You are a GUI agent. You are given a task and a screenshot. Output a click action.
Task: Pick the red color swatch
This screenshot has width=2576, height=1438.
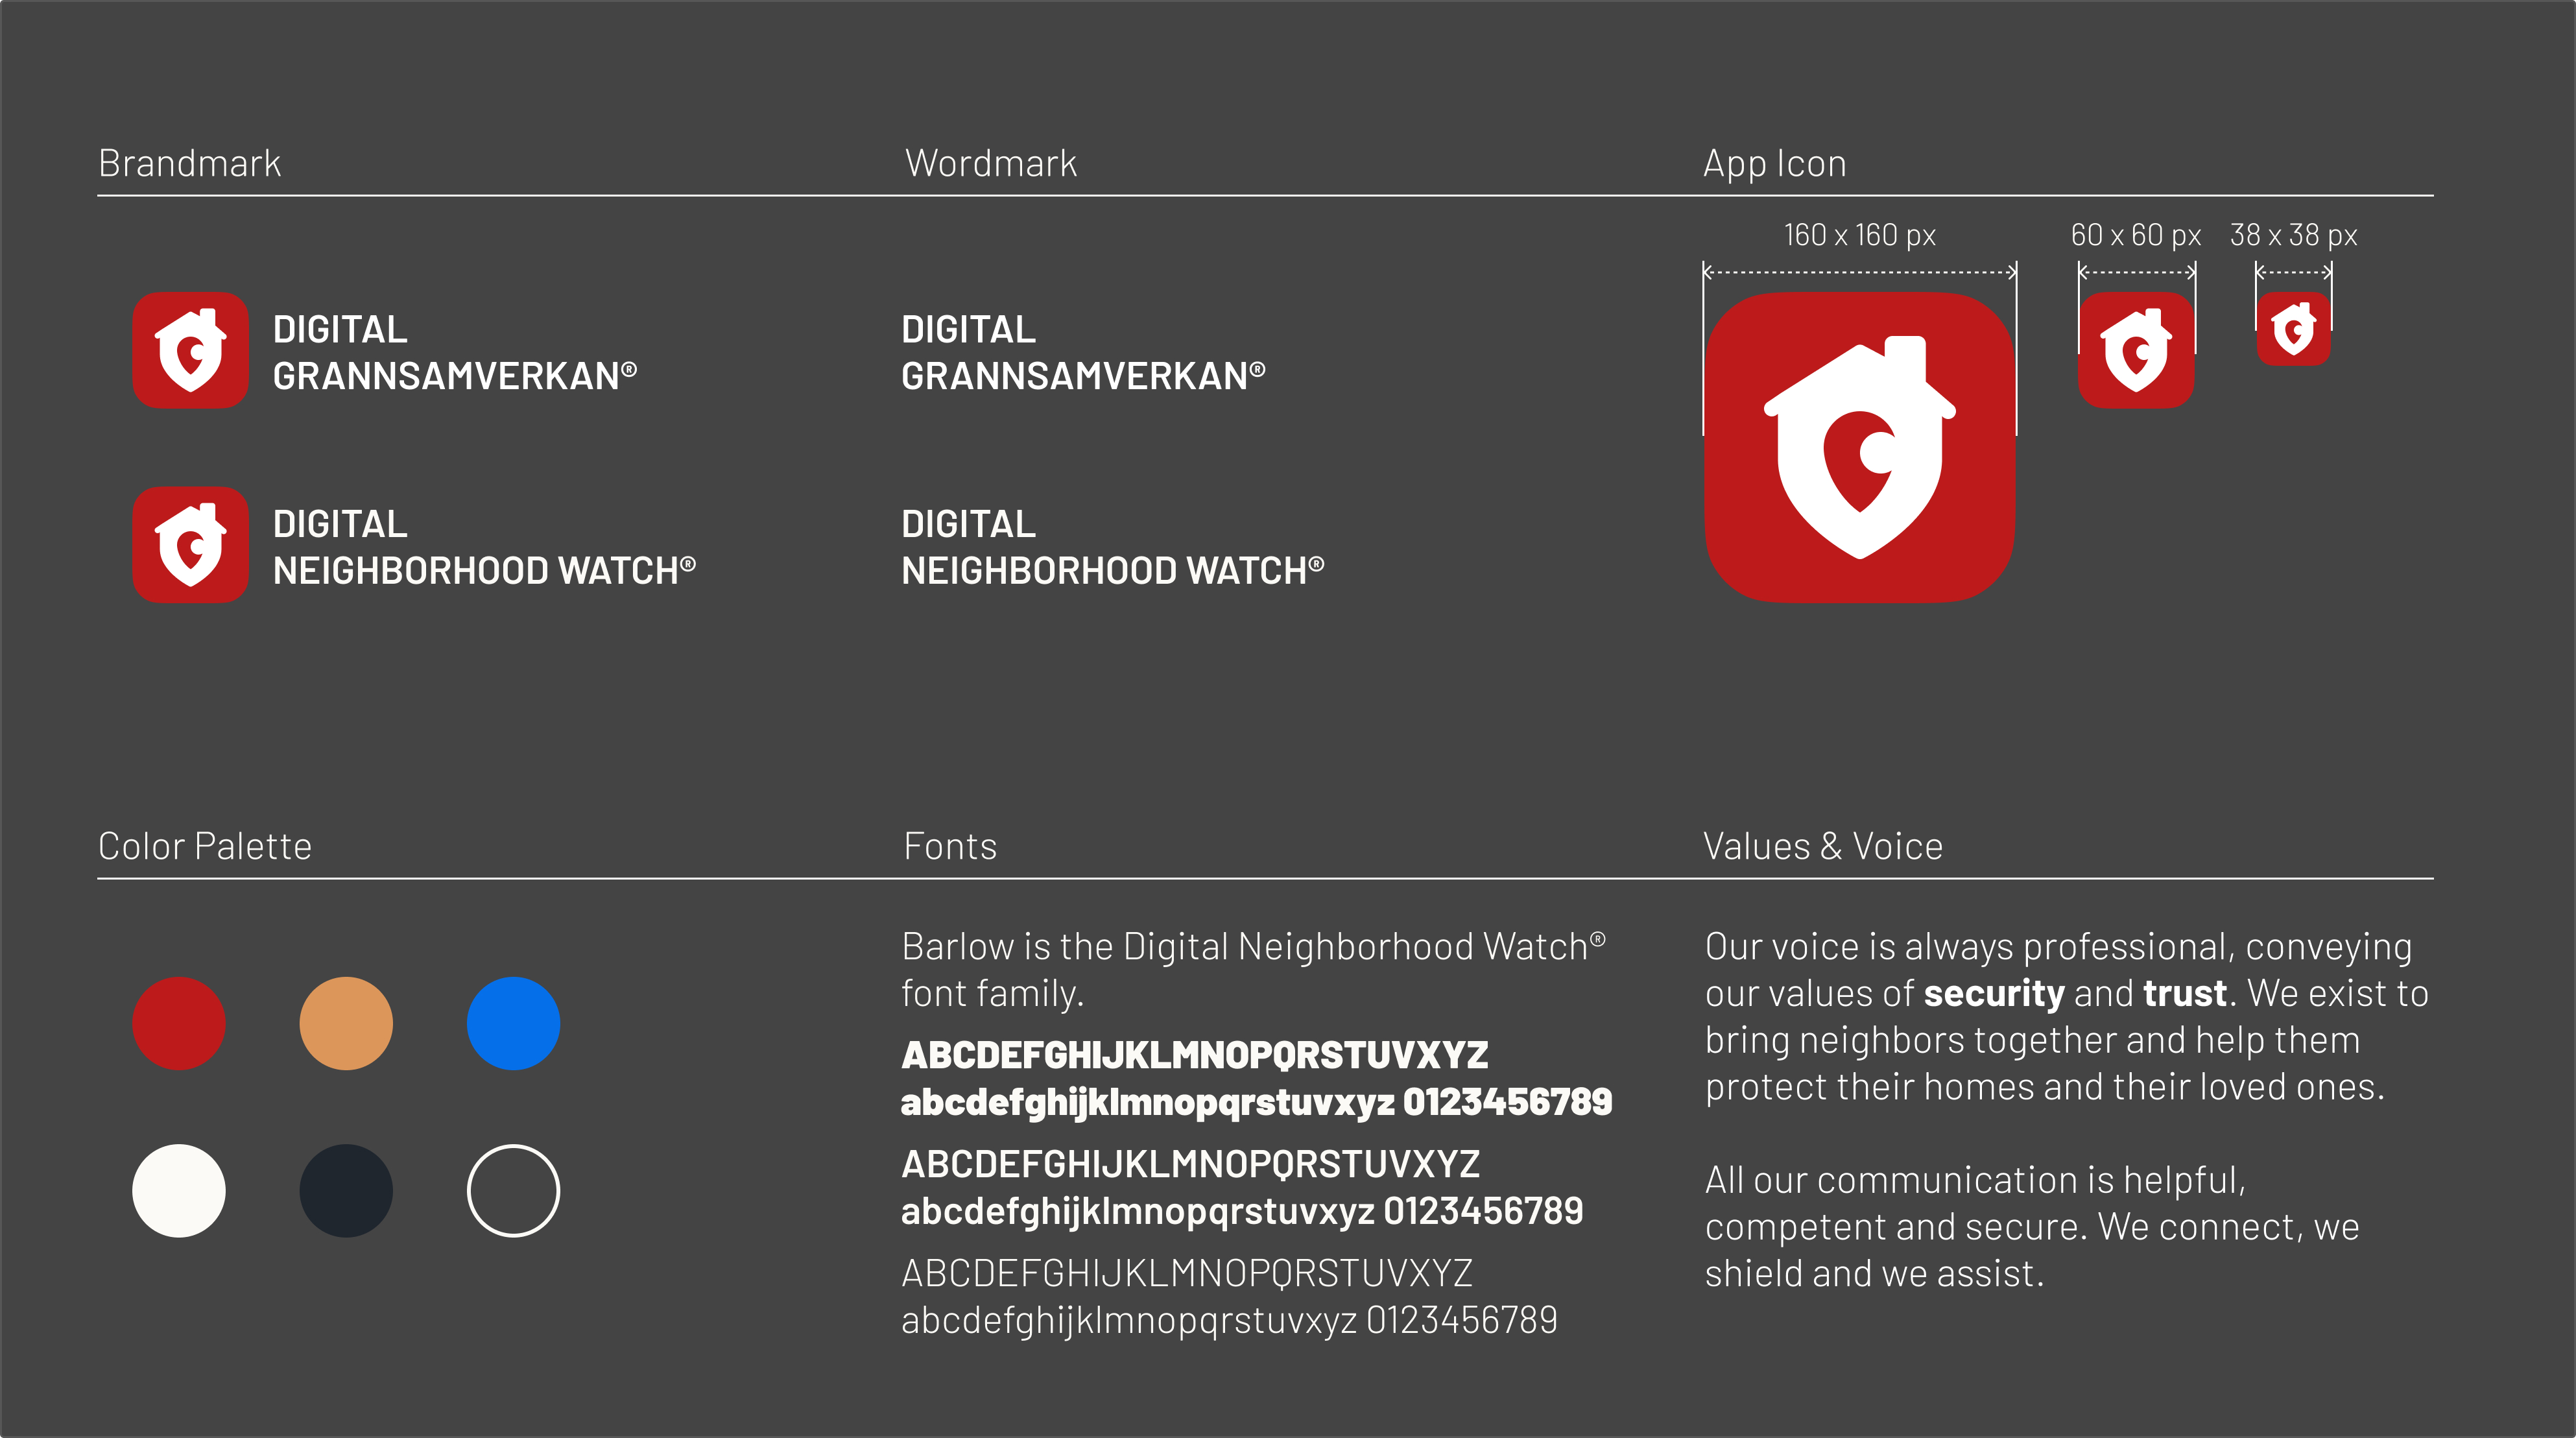point(179,1023)
